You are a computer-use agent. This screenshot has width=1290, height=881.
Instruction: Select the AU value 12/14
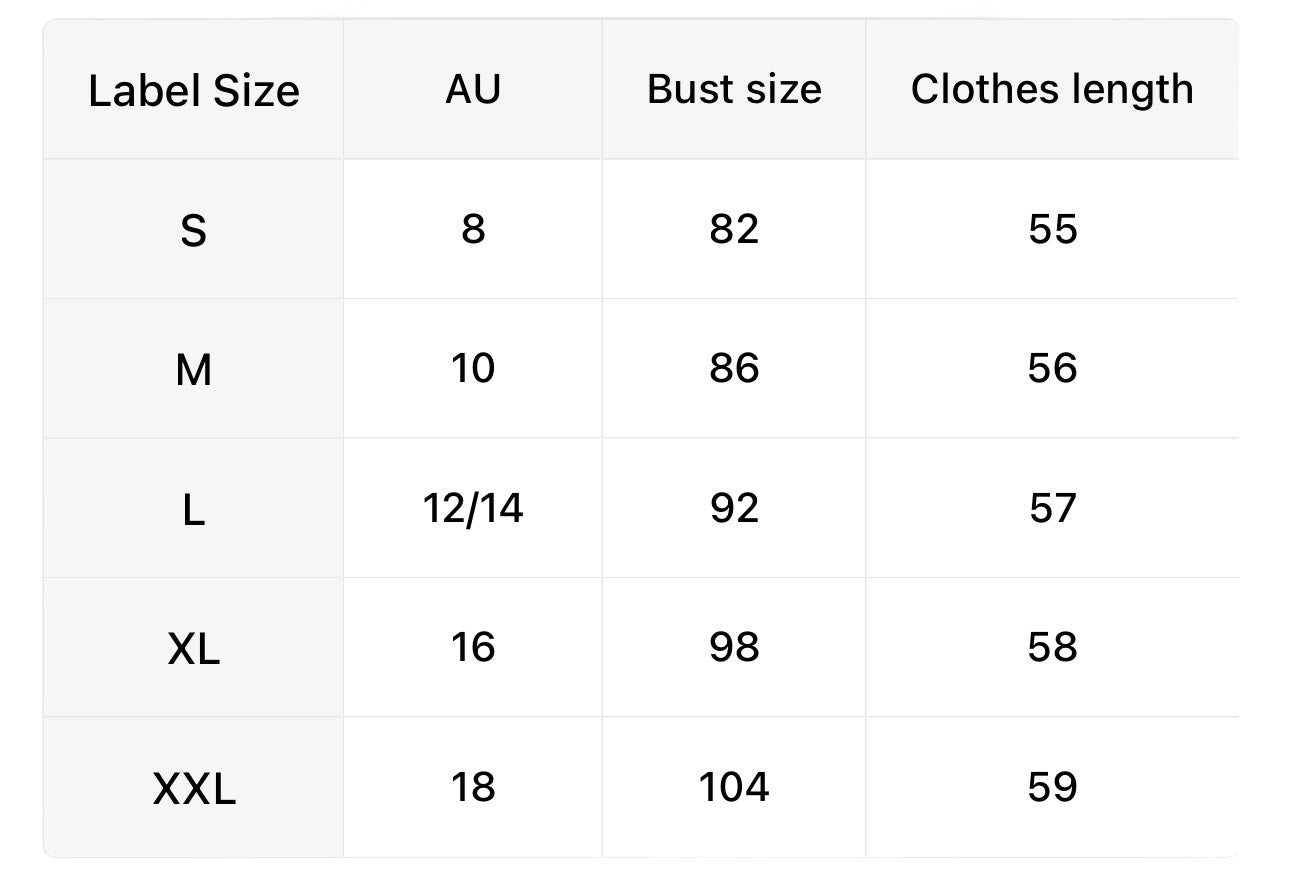point(473,508)
